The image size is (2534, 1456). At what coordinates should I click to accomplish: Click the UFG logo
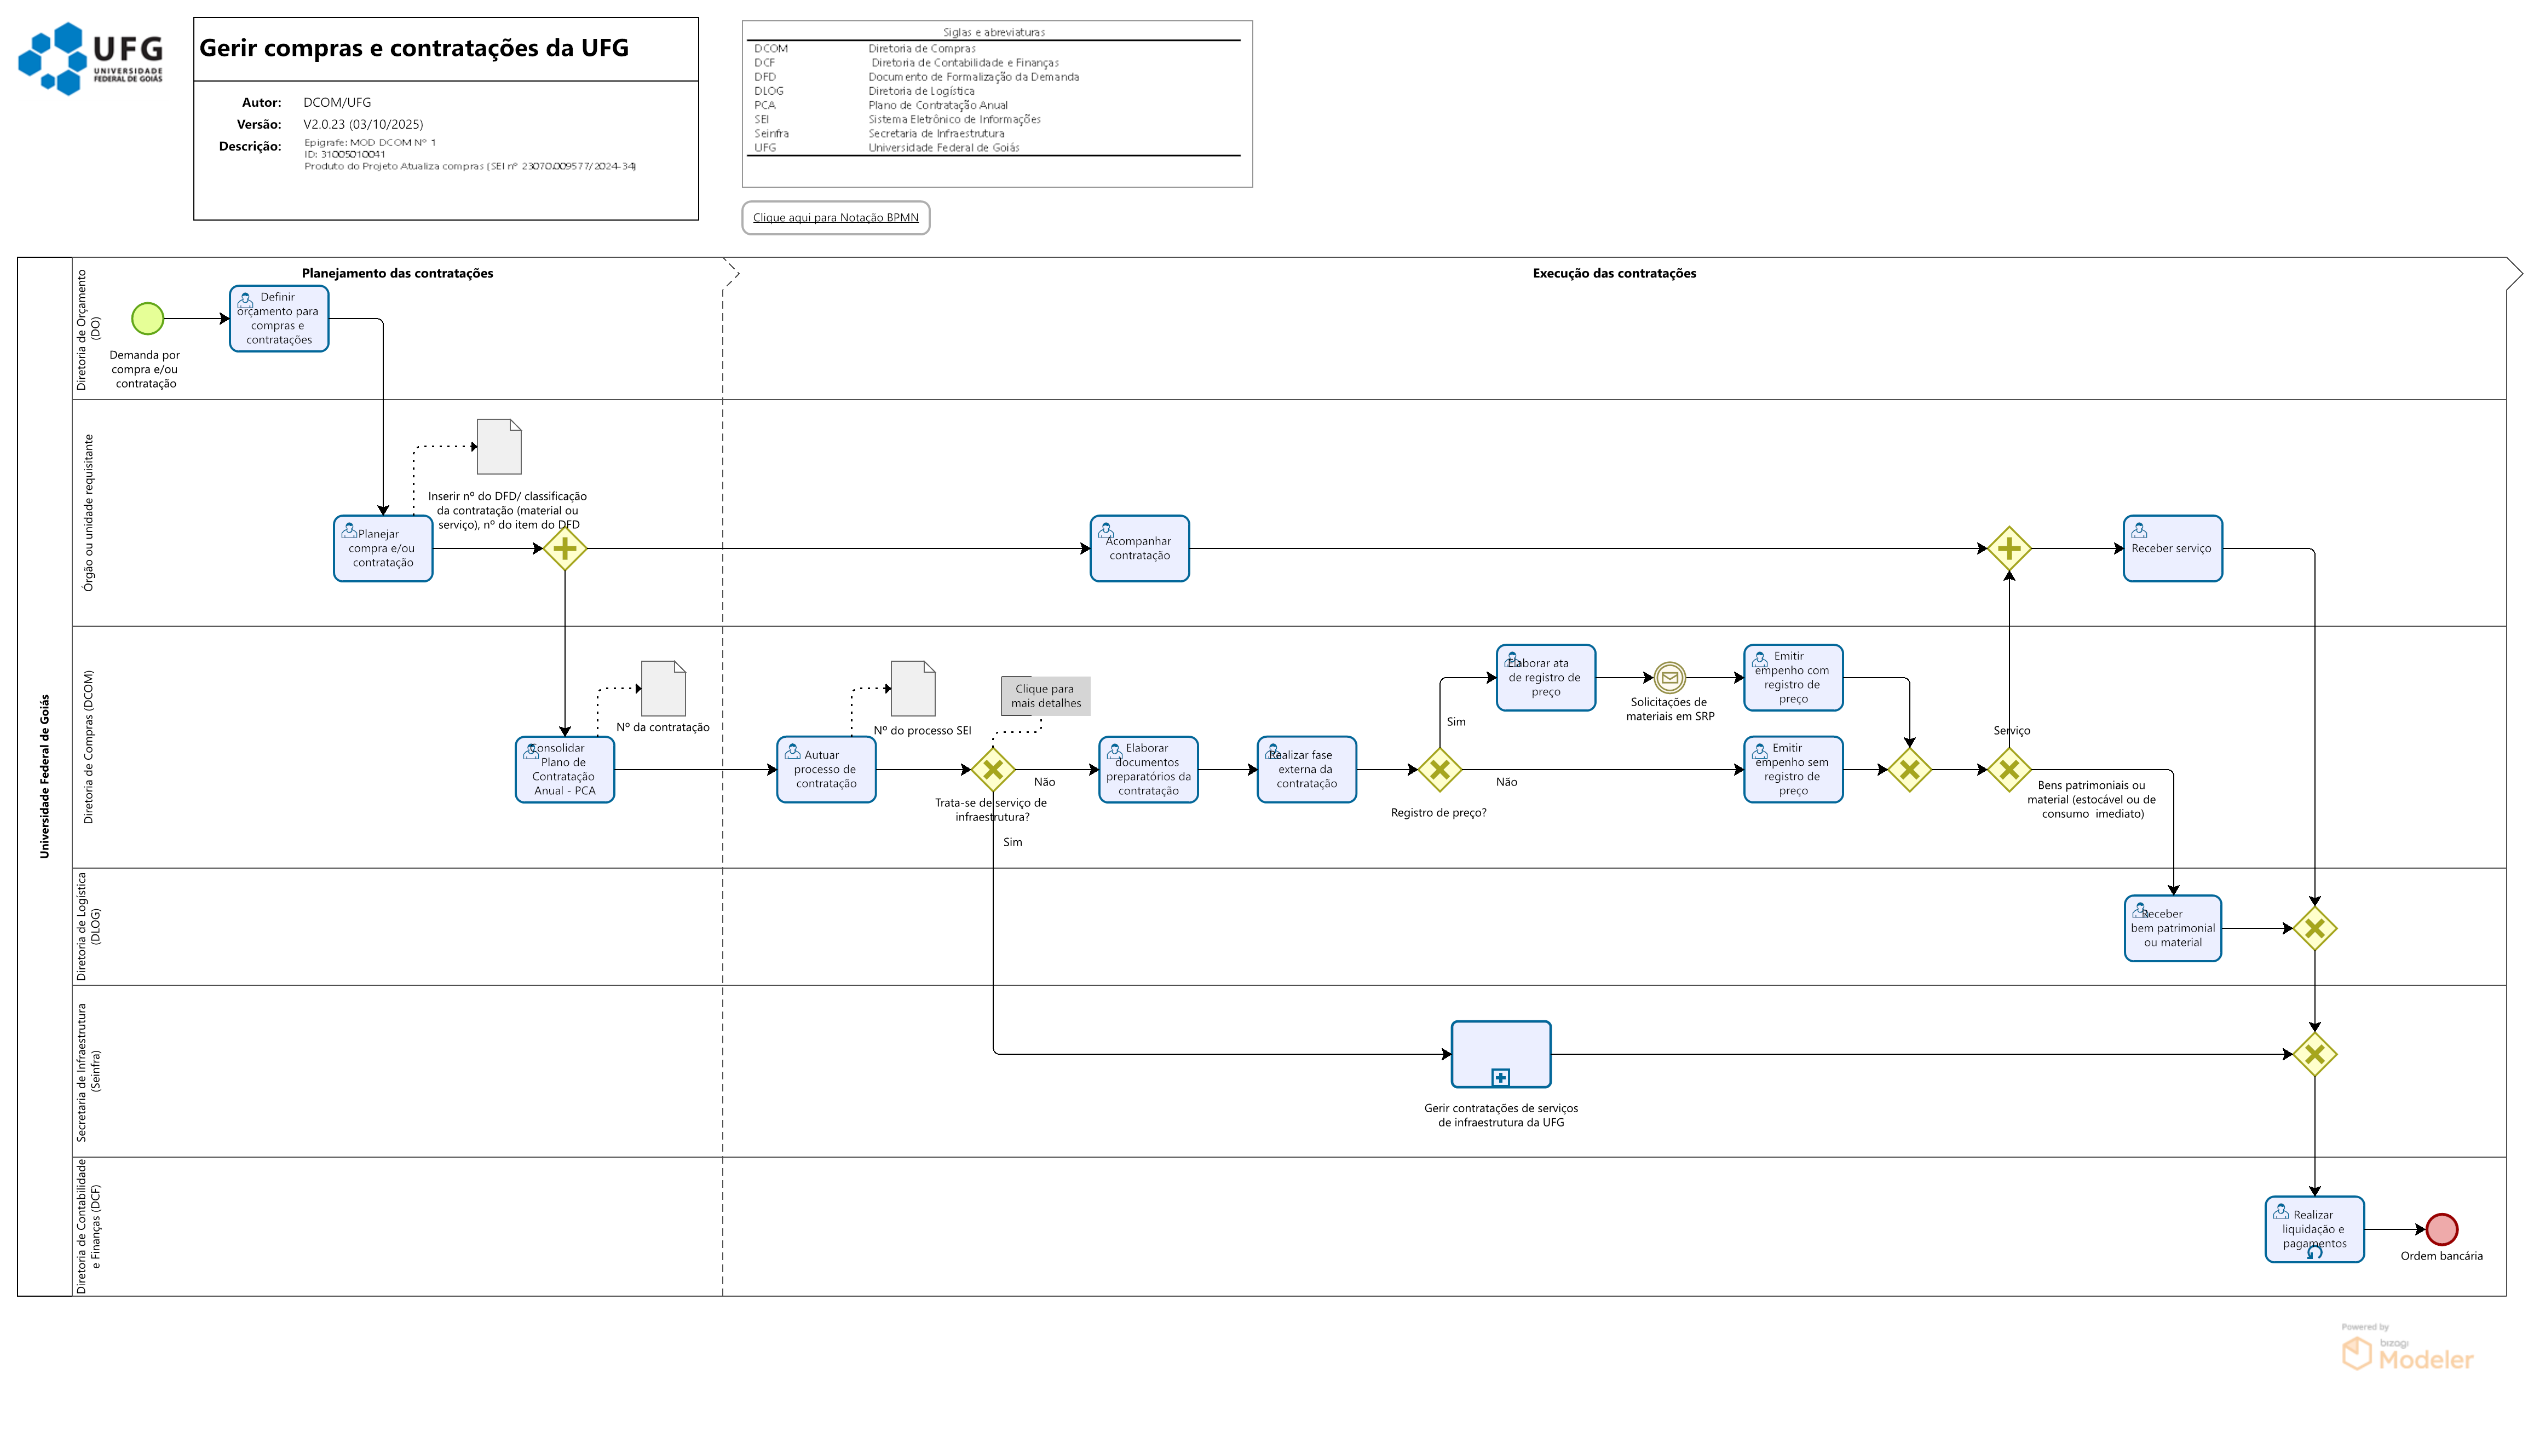click(x=91, y=58)
